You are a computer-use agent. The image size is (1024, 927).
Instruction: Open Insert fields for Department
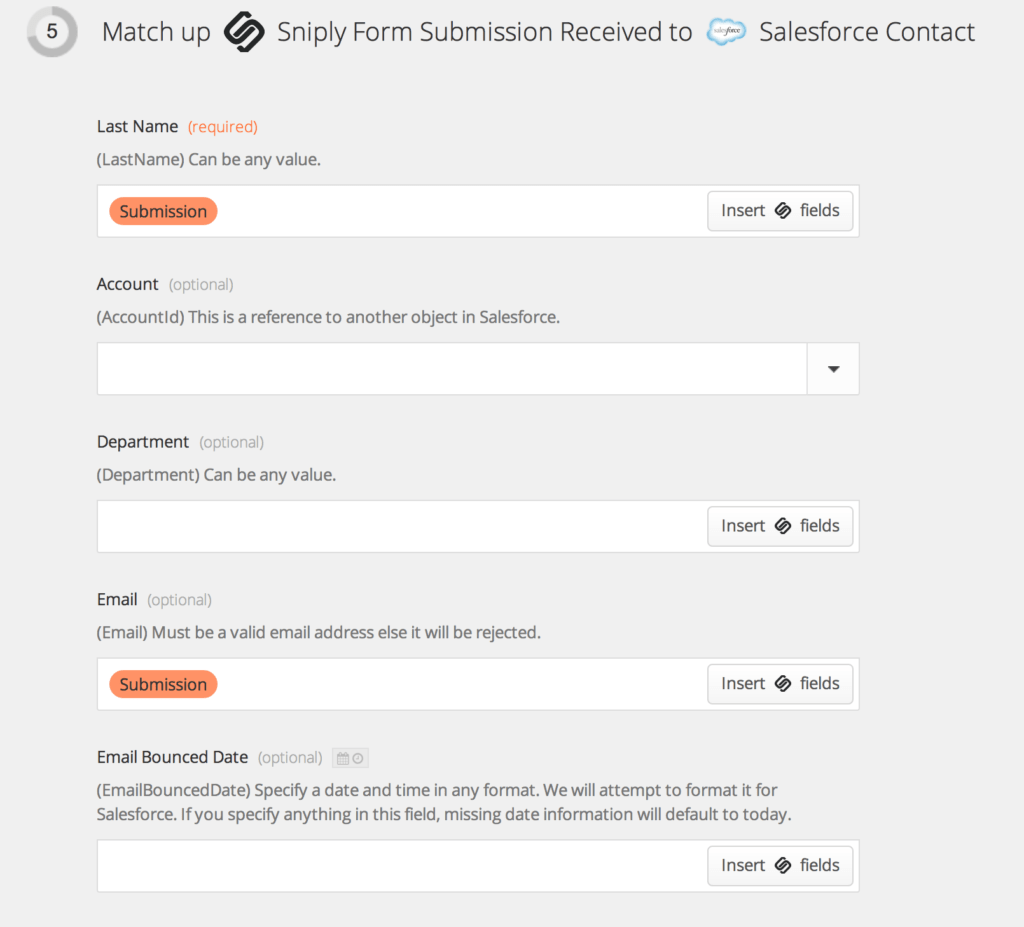(x=780, y=526)
